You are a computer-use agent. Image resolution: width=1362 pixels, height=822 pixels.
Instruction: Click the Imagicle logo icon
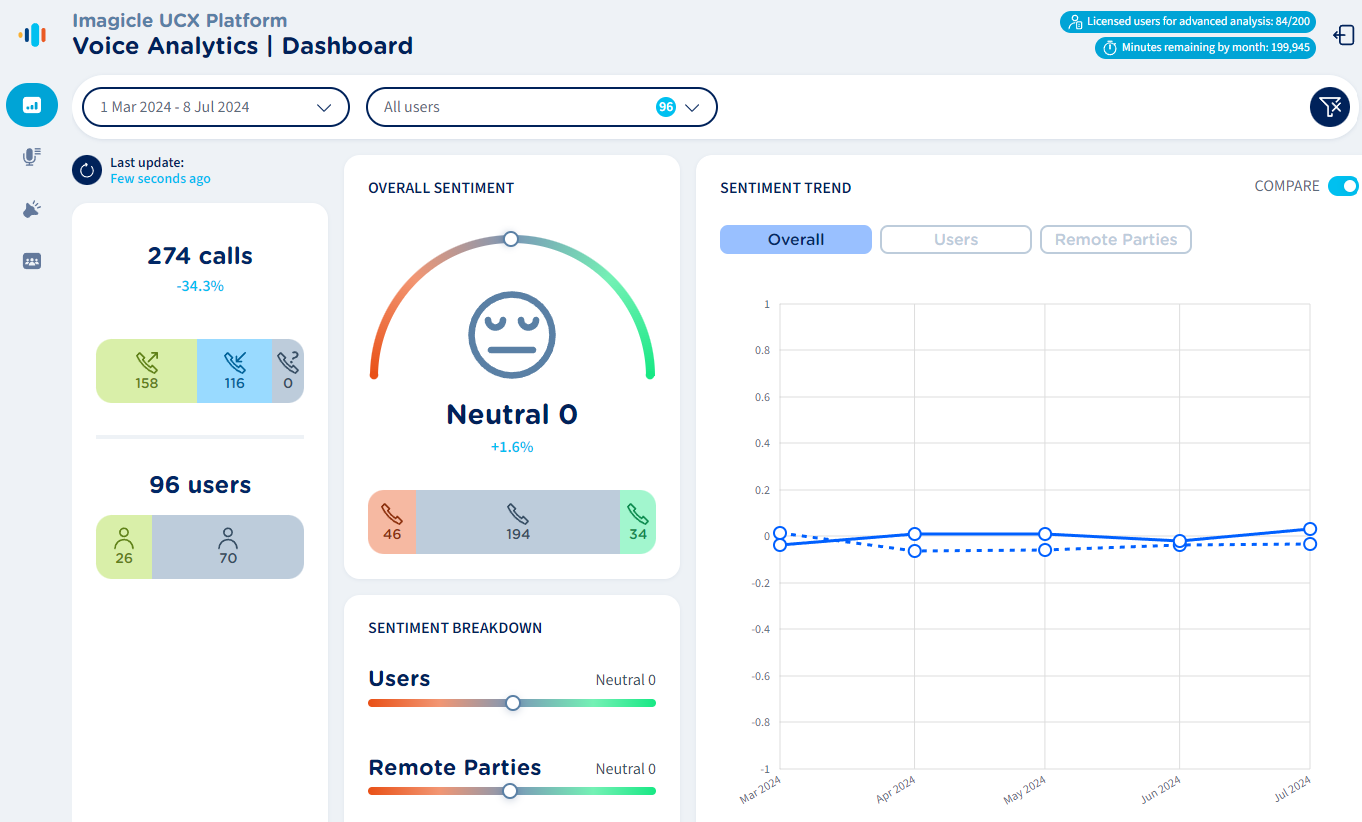click(x=32, y=35)
